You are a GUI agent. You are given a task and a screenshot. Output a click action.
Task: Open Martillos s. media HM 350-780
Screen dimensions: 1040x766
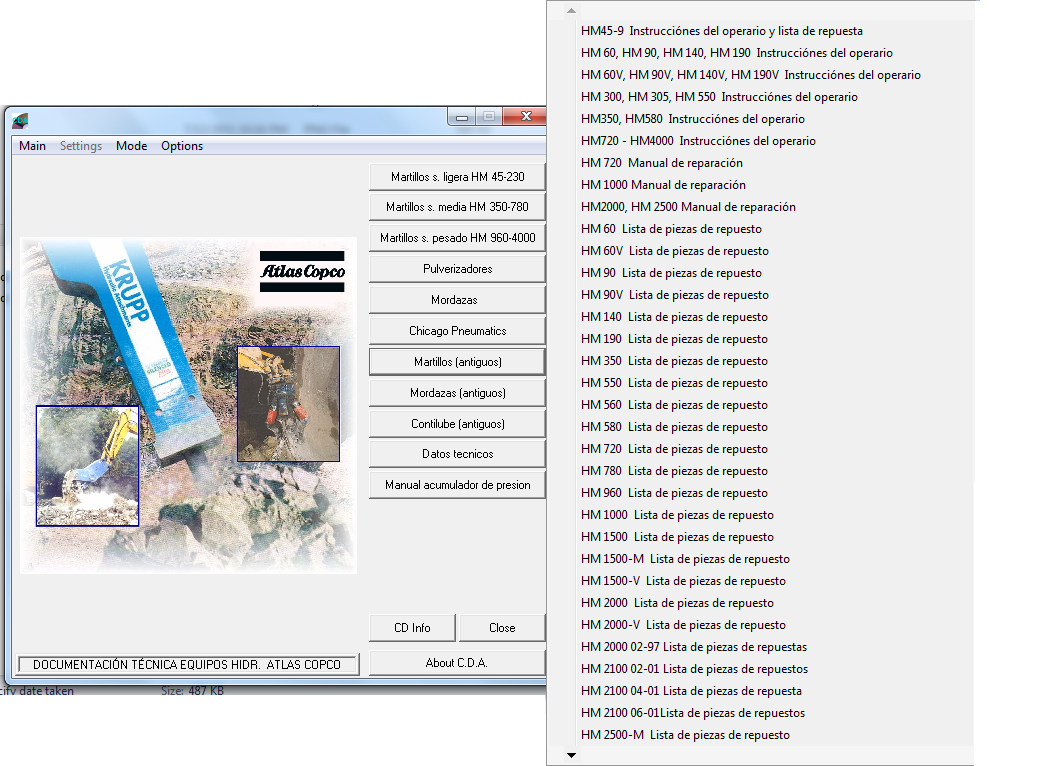[x=458, y=207]
